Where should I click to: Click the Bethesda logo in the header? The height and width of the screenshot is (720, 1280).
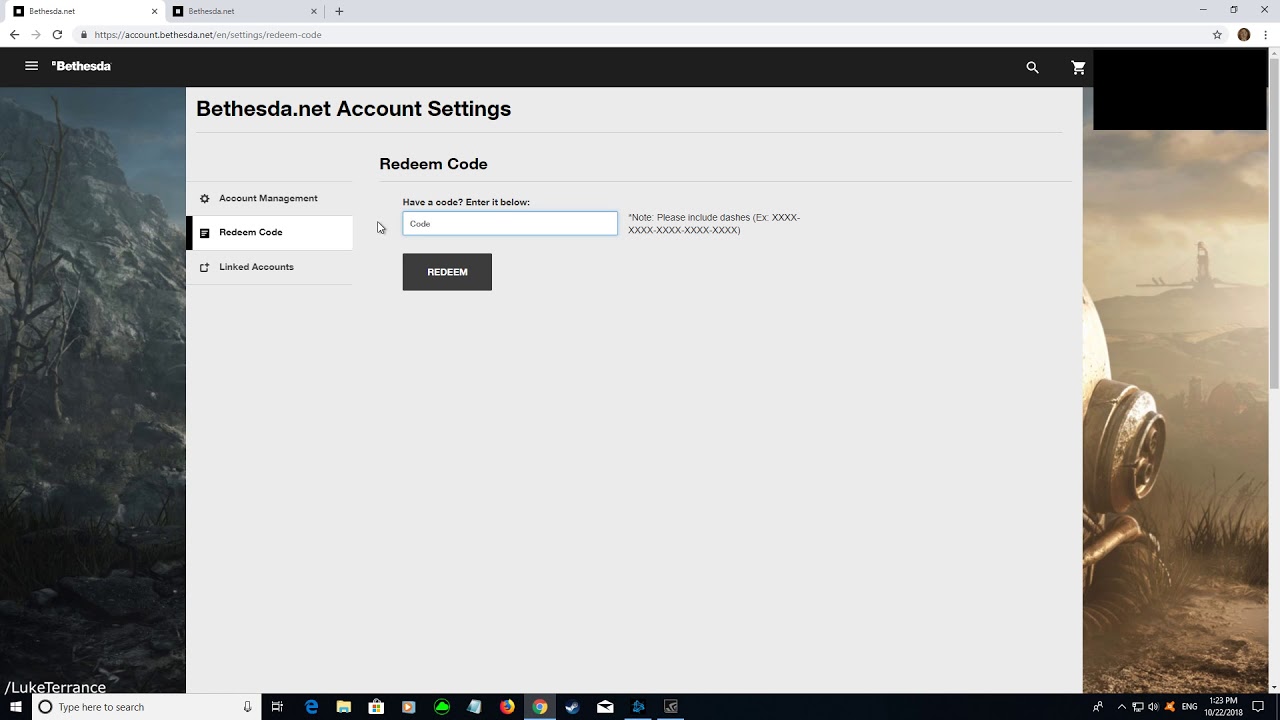[x=81, y=66]
